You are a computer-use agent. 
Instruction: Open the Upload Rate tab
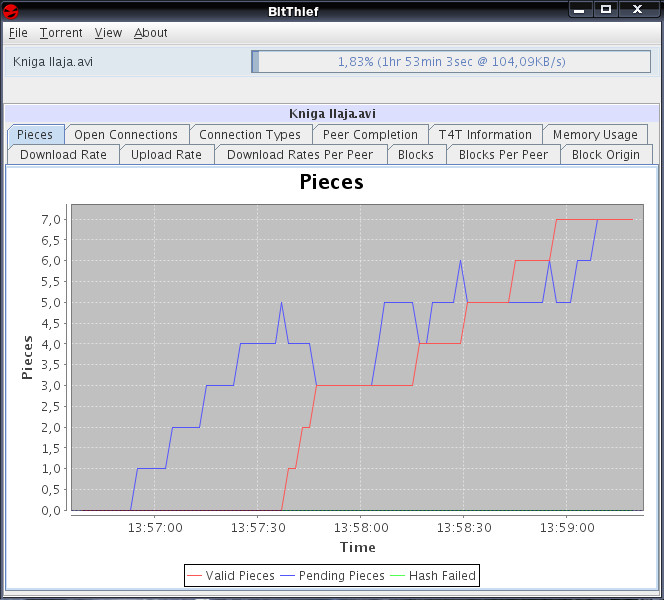point(166,155)
